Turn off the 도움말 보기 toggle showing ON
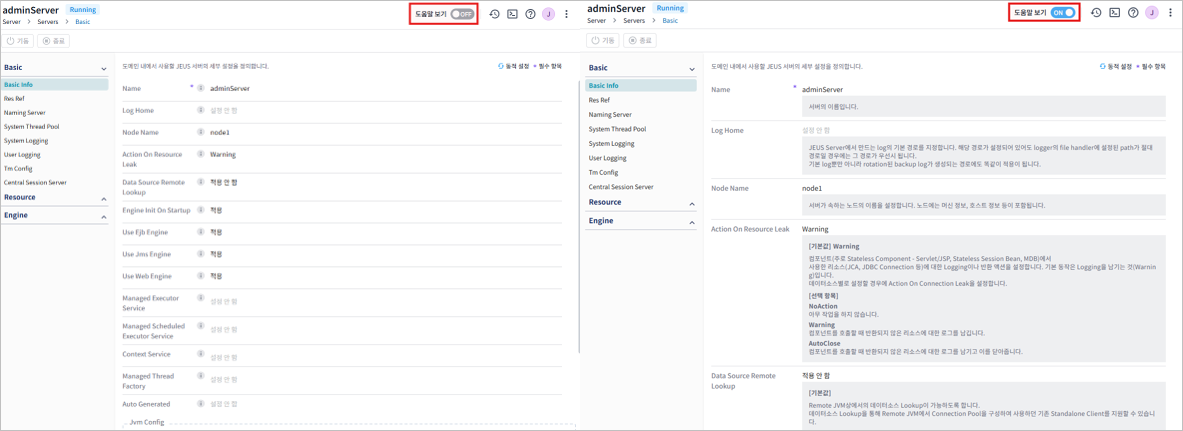Image resolution: width=1183 pixels, height=431 pixels. [x=1063, y=13]
